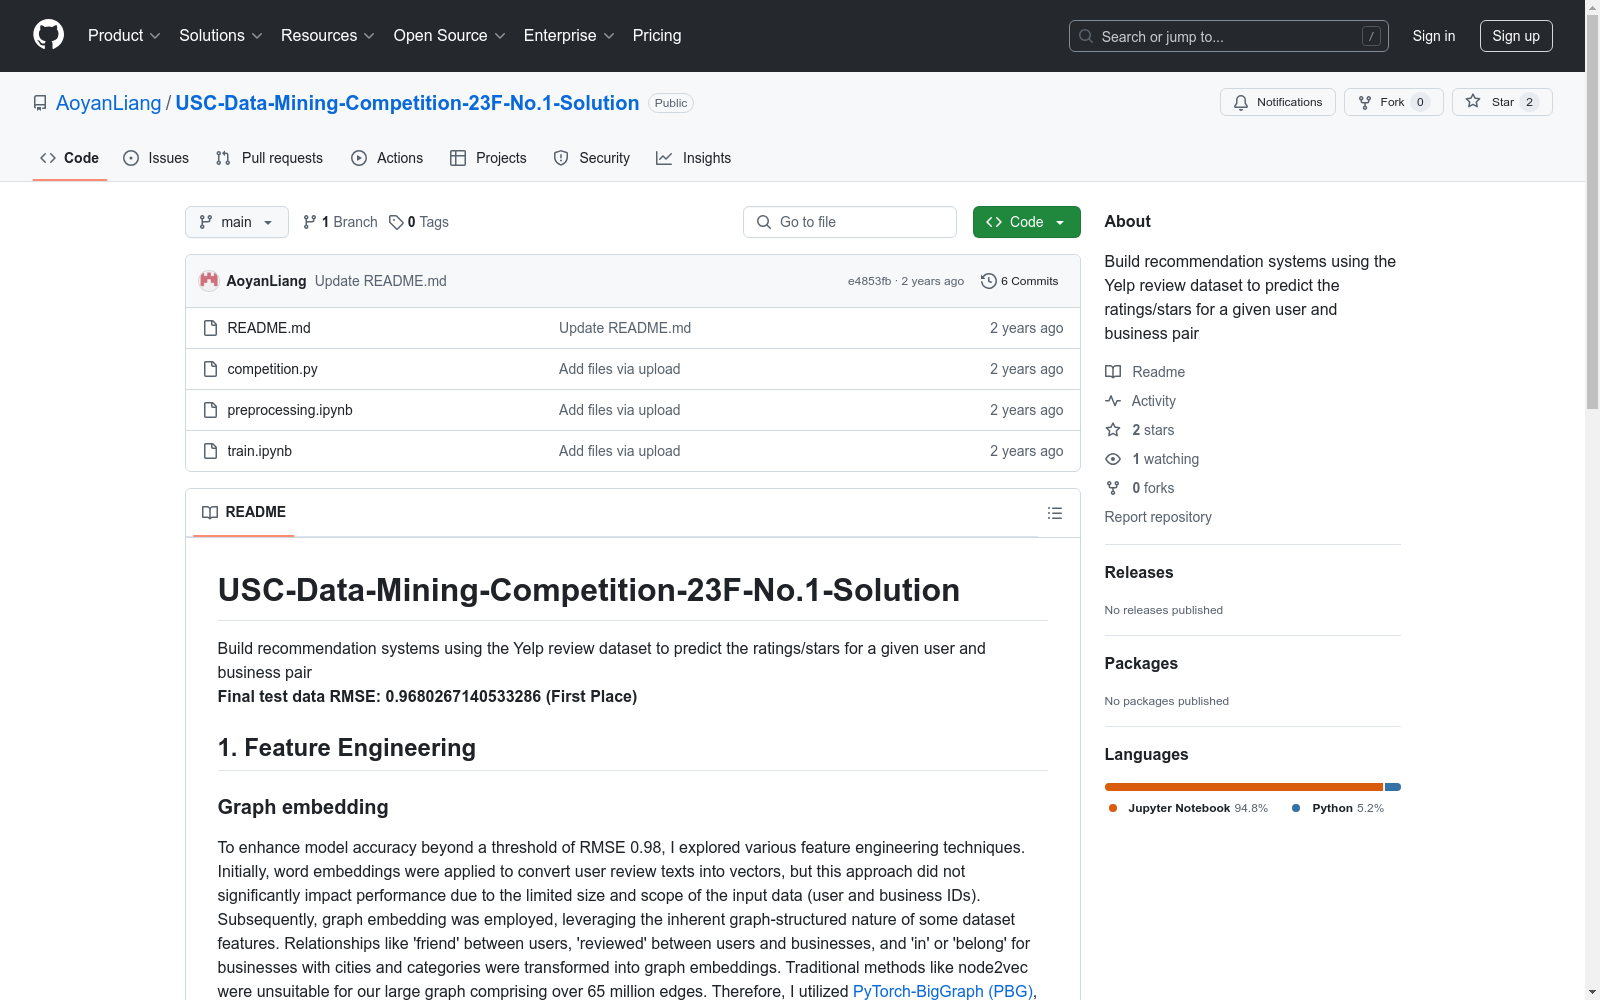View the 0 Tags link
The height and width of the screenshot is (1000, 1600).
419,222
